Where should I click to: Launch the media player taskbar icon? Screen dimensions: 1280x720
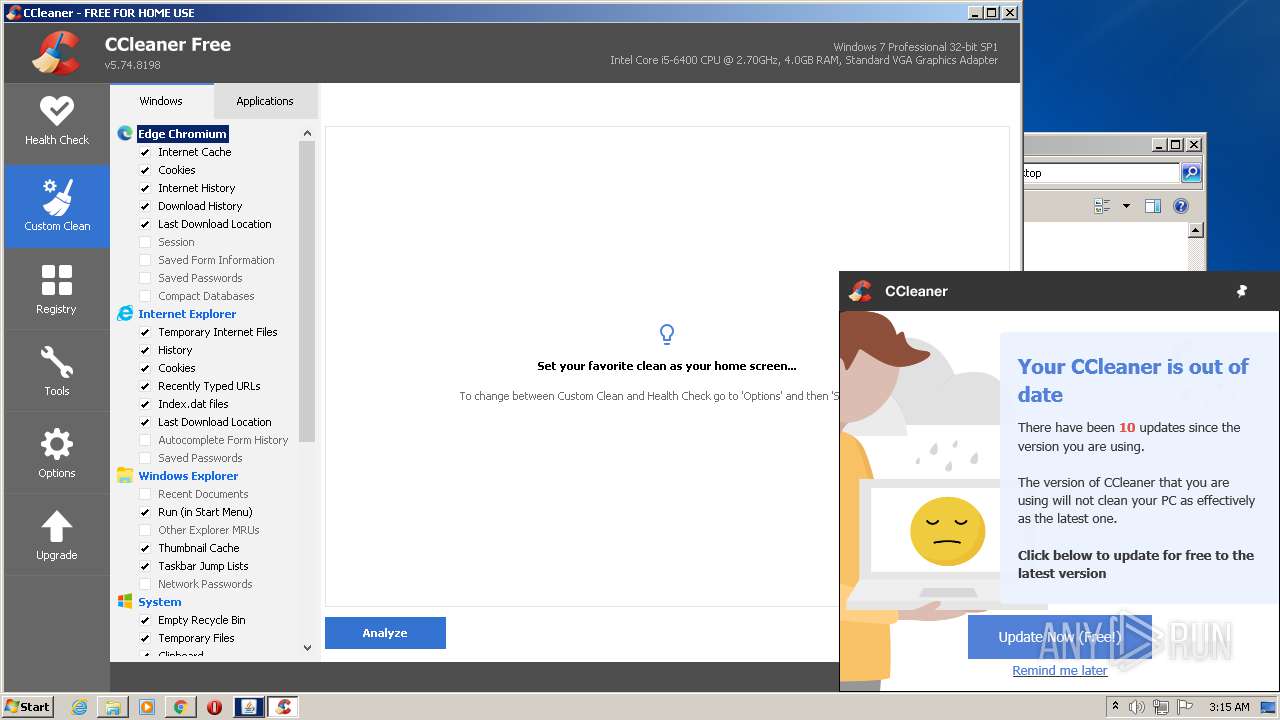(147, 707)
